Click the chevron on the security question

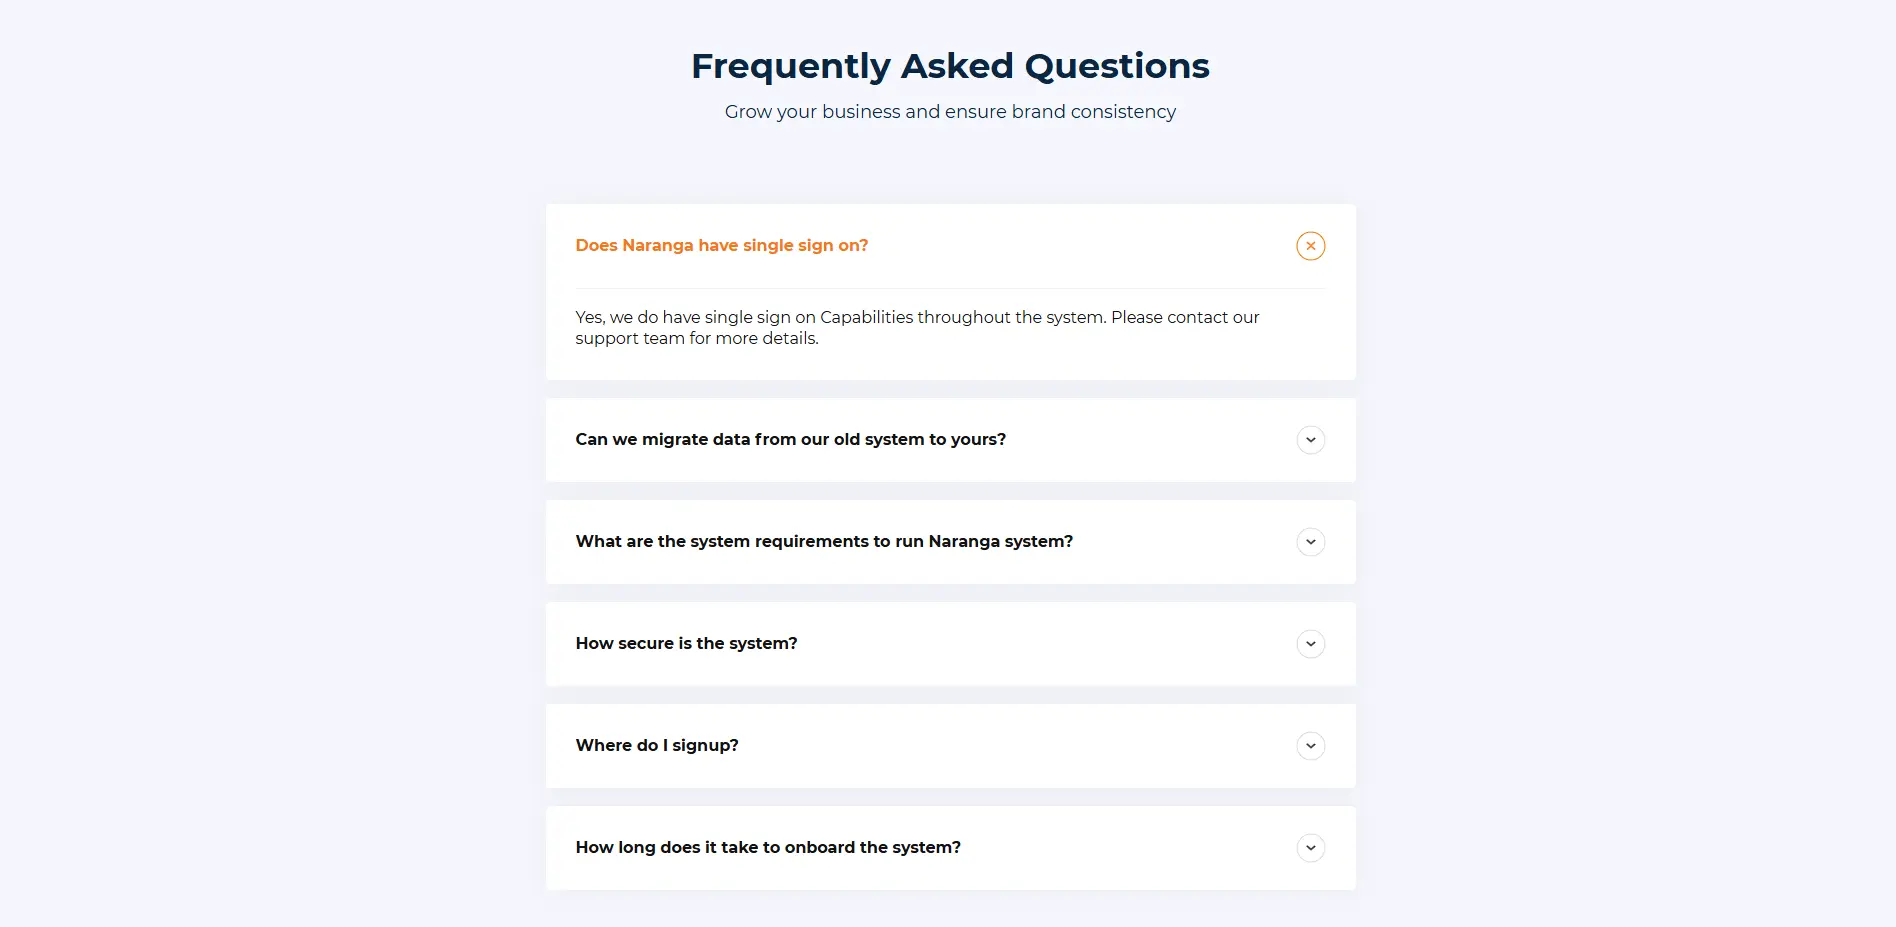[1310, 644]
